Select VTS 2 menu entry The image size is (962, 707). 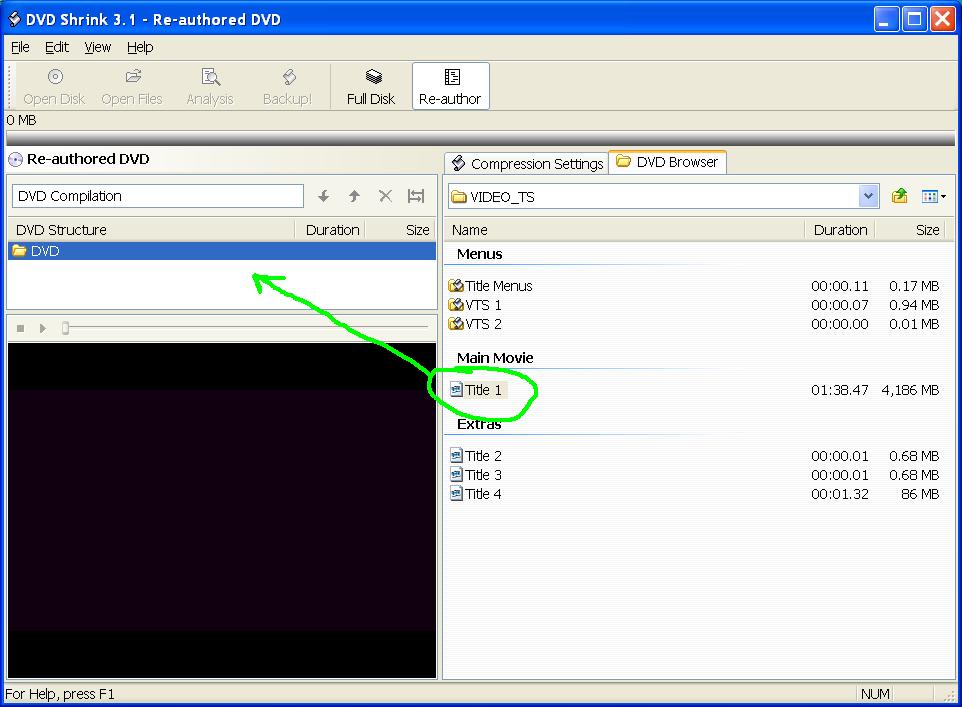pos(475,324)
